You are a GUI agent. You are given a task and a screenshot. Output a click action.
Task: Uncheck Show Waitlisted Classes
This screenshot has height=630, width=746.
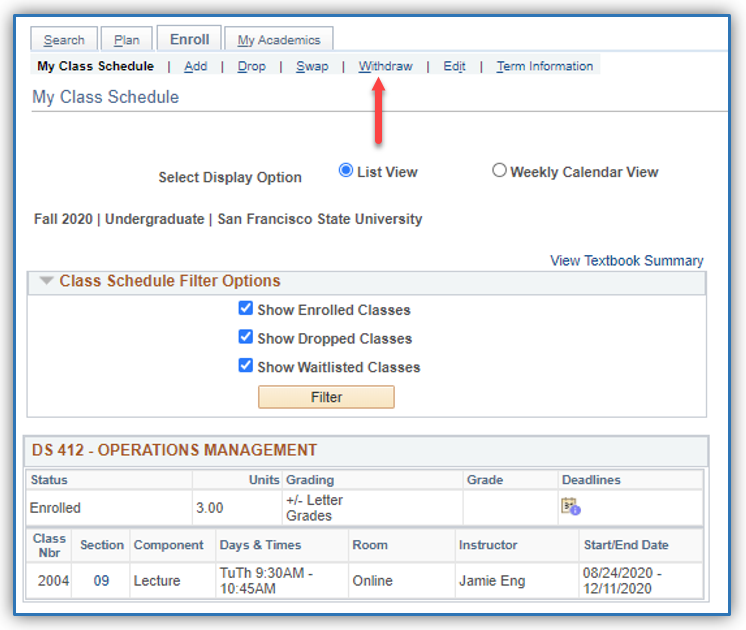(x=245, y=365)
